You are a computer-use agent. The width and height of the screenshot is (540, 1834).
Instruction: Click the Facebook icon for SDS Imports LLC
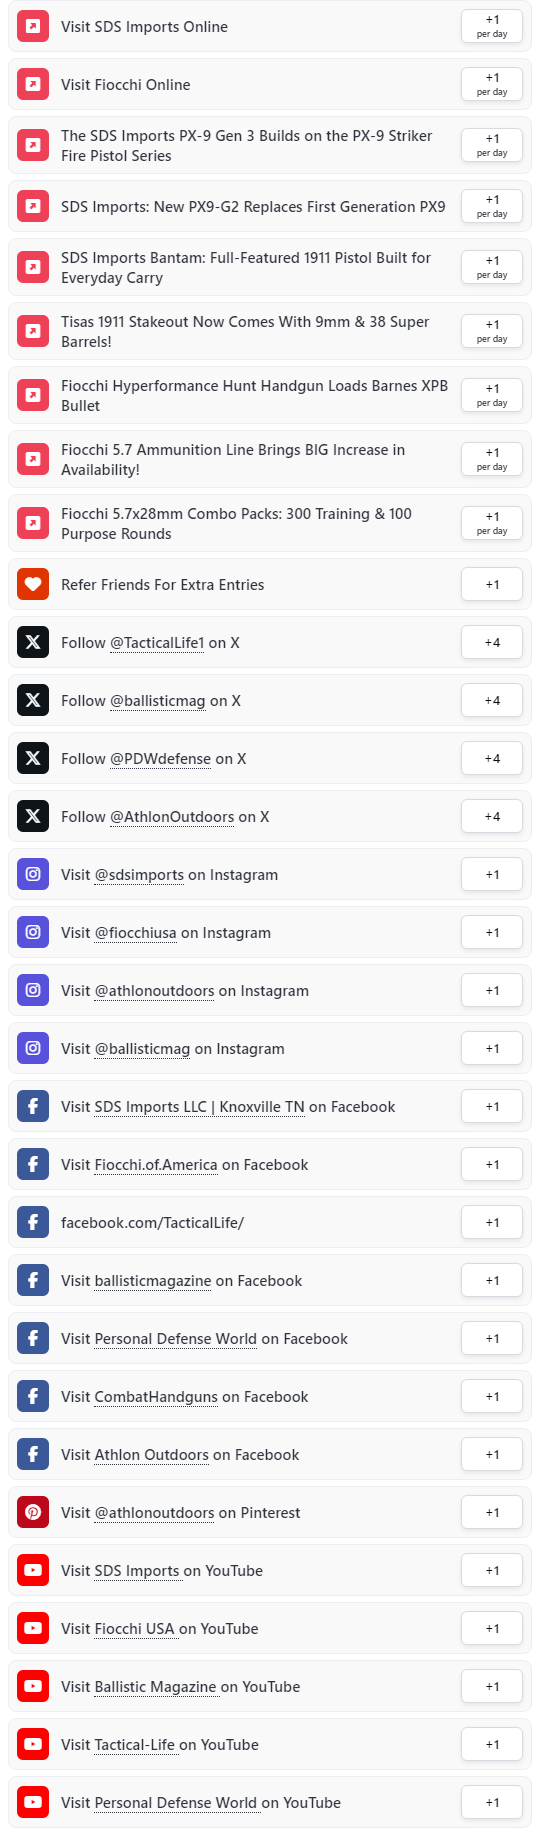pos(33,1107)
